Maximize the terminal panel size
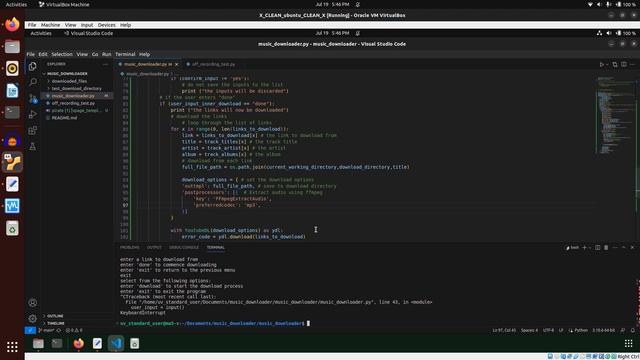The width and height of the screenshot is (640, 360). (624, 248)
